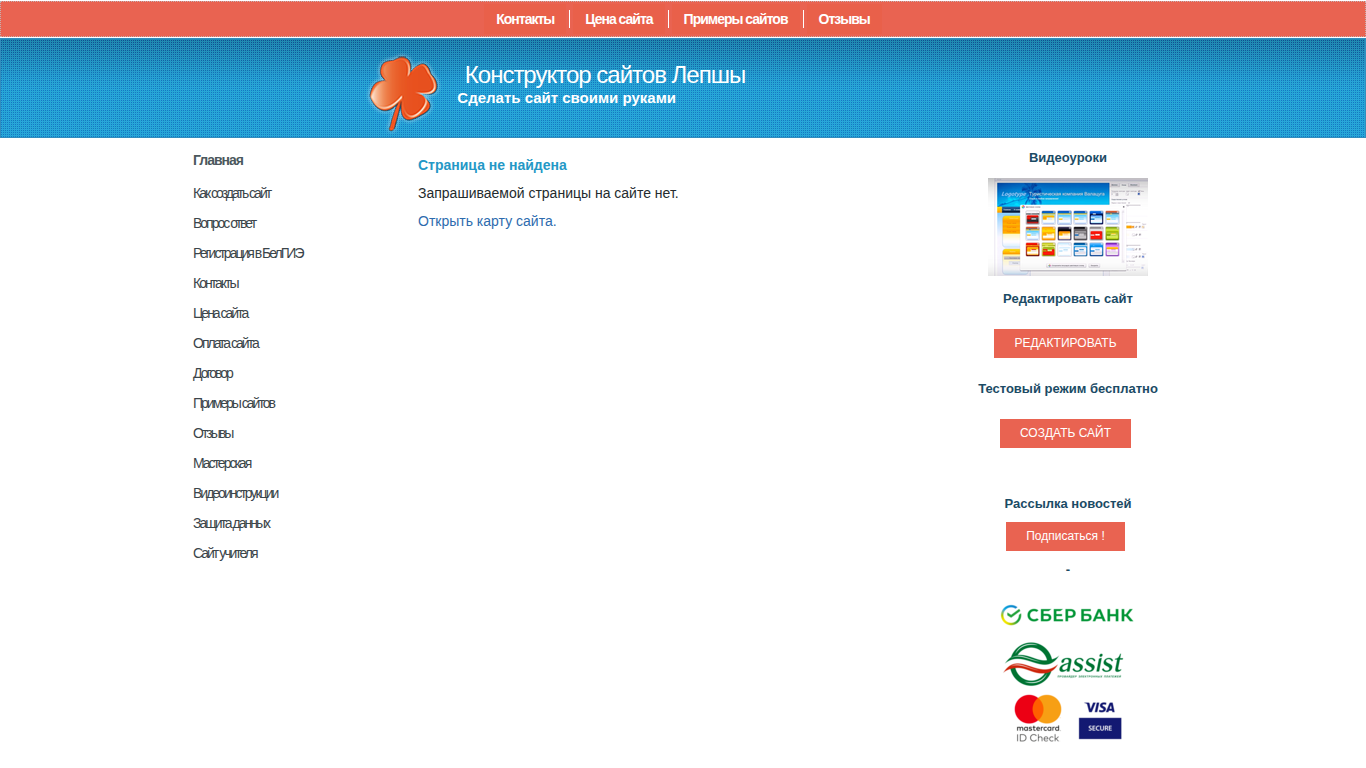Open Отзывы in the left sidebar

(x=213, y=433)
